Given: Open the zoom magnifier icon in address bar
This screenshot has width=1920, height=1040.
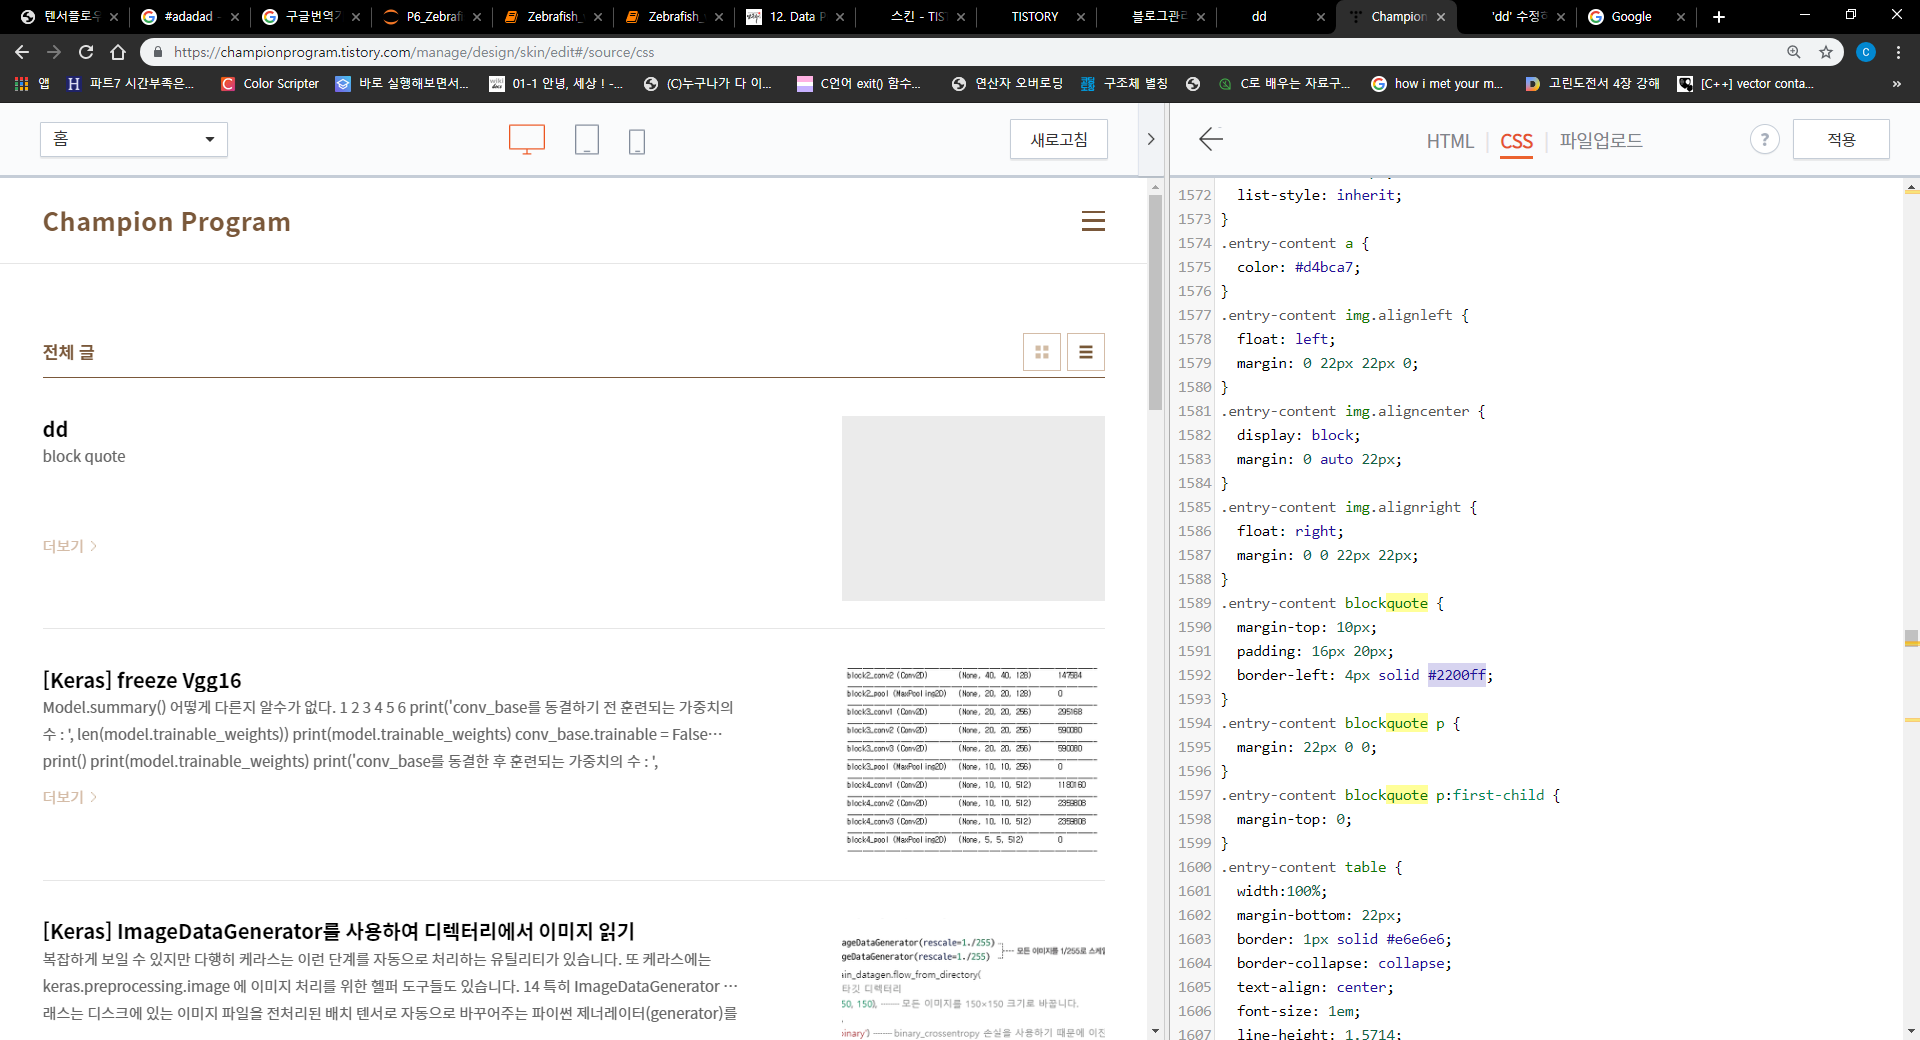Looking at the screenshot, I should point(1794,52).
